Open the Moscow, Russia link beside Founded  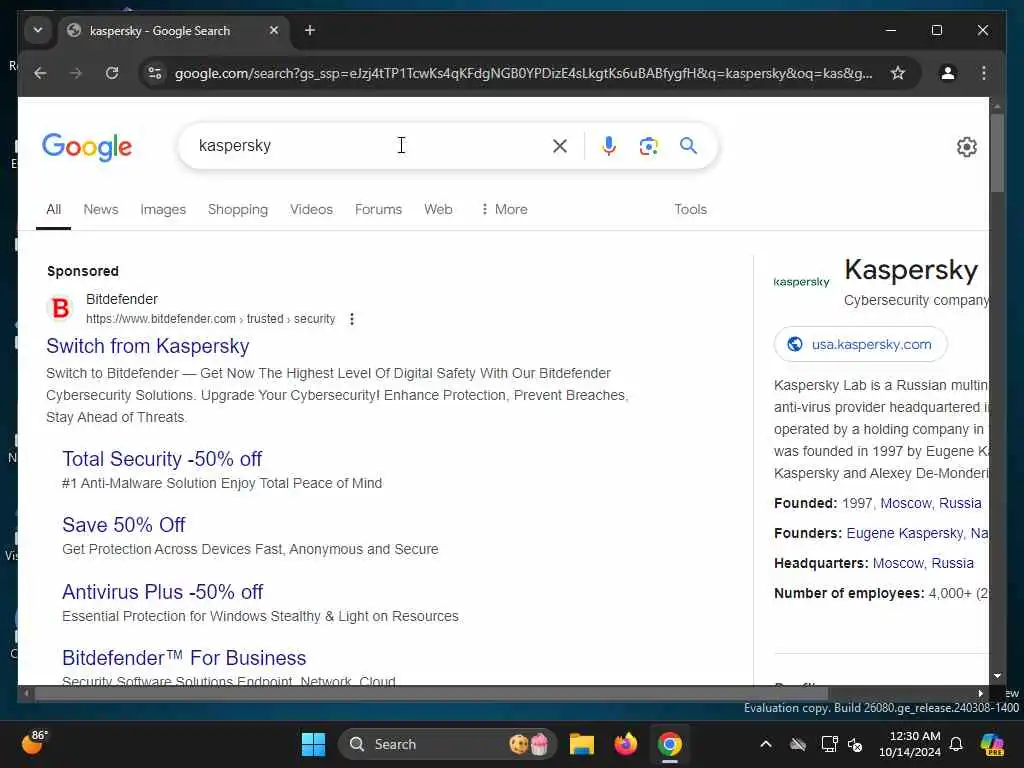931,504
